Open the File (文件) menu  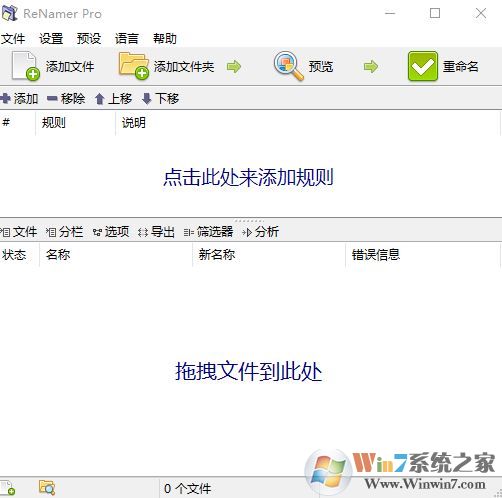[13, 39]
